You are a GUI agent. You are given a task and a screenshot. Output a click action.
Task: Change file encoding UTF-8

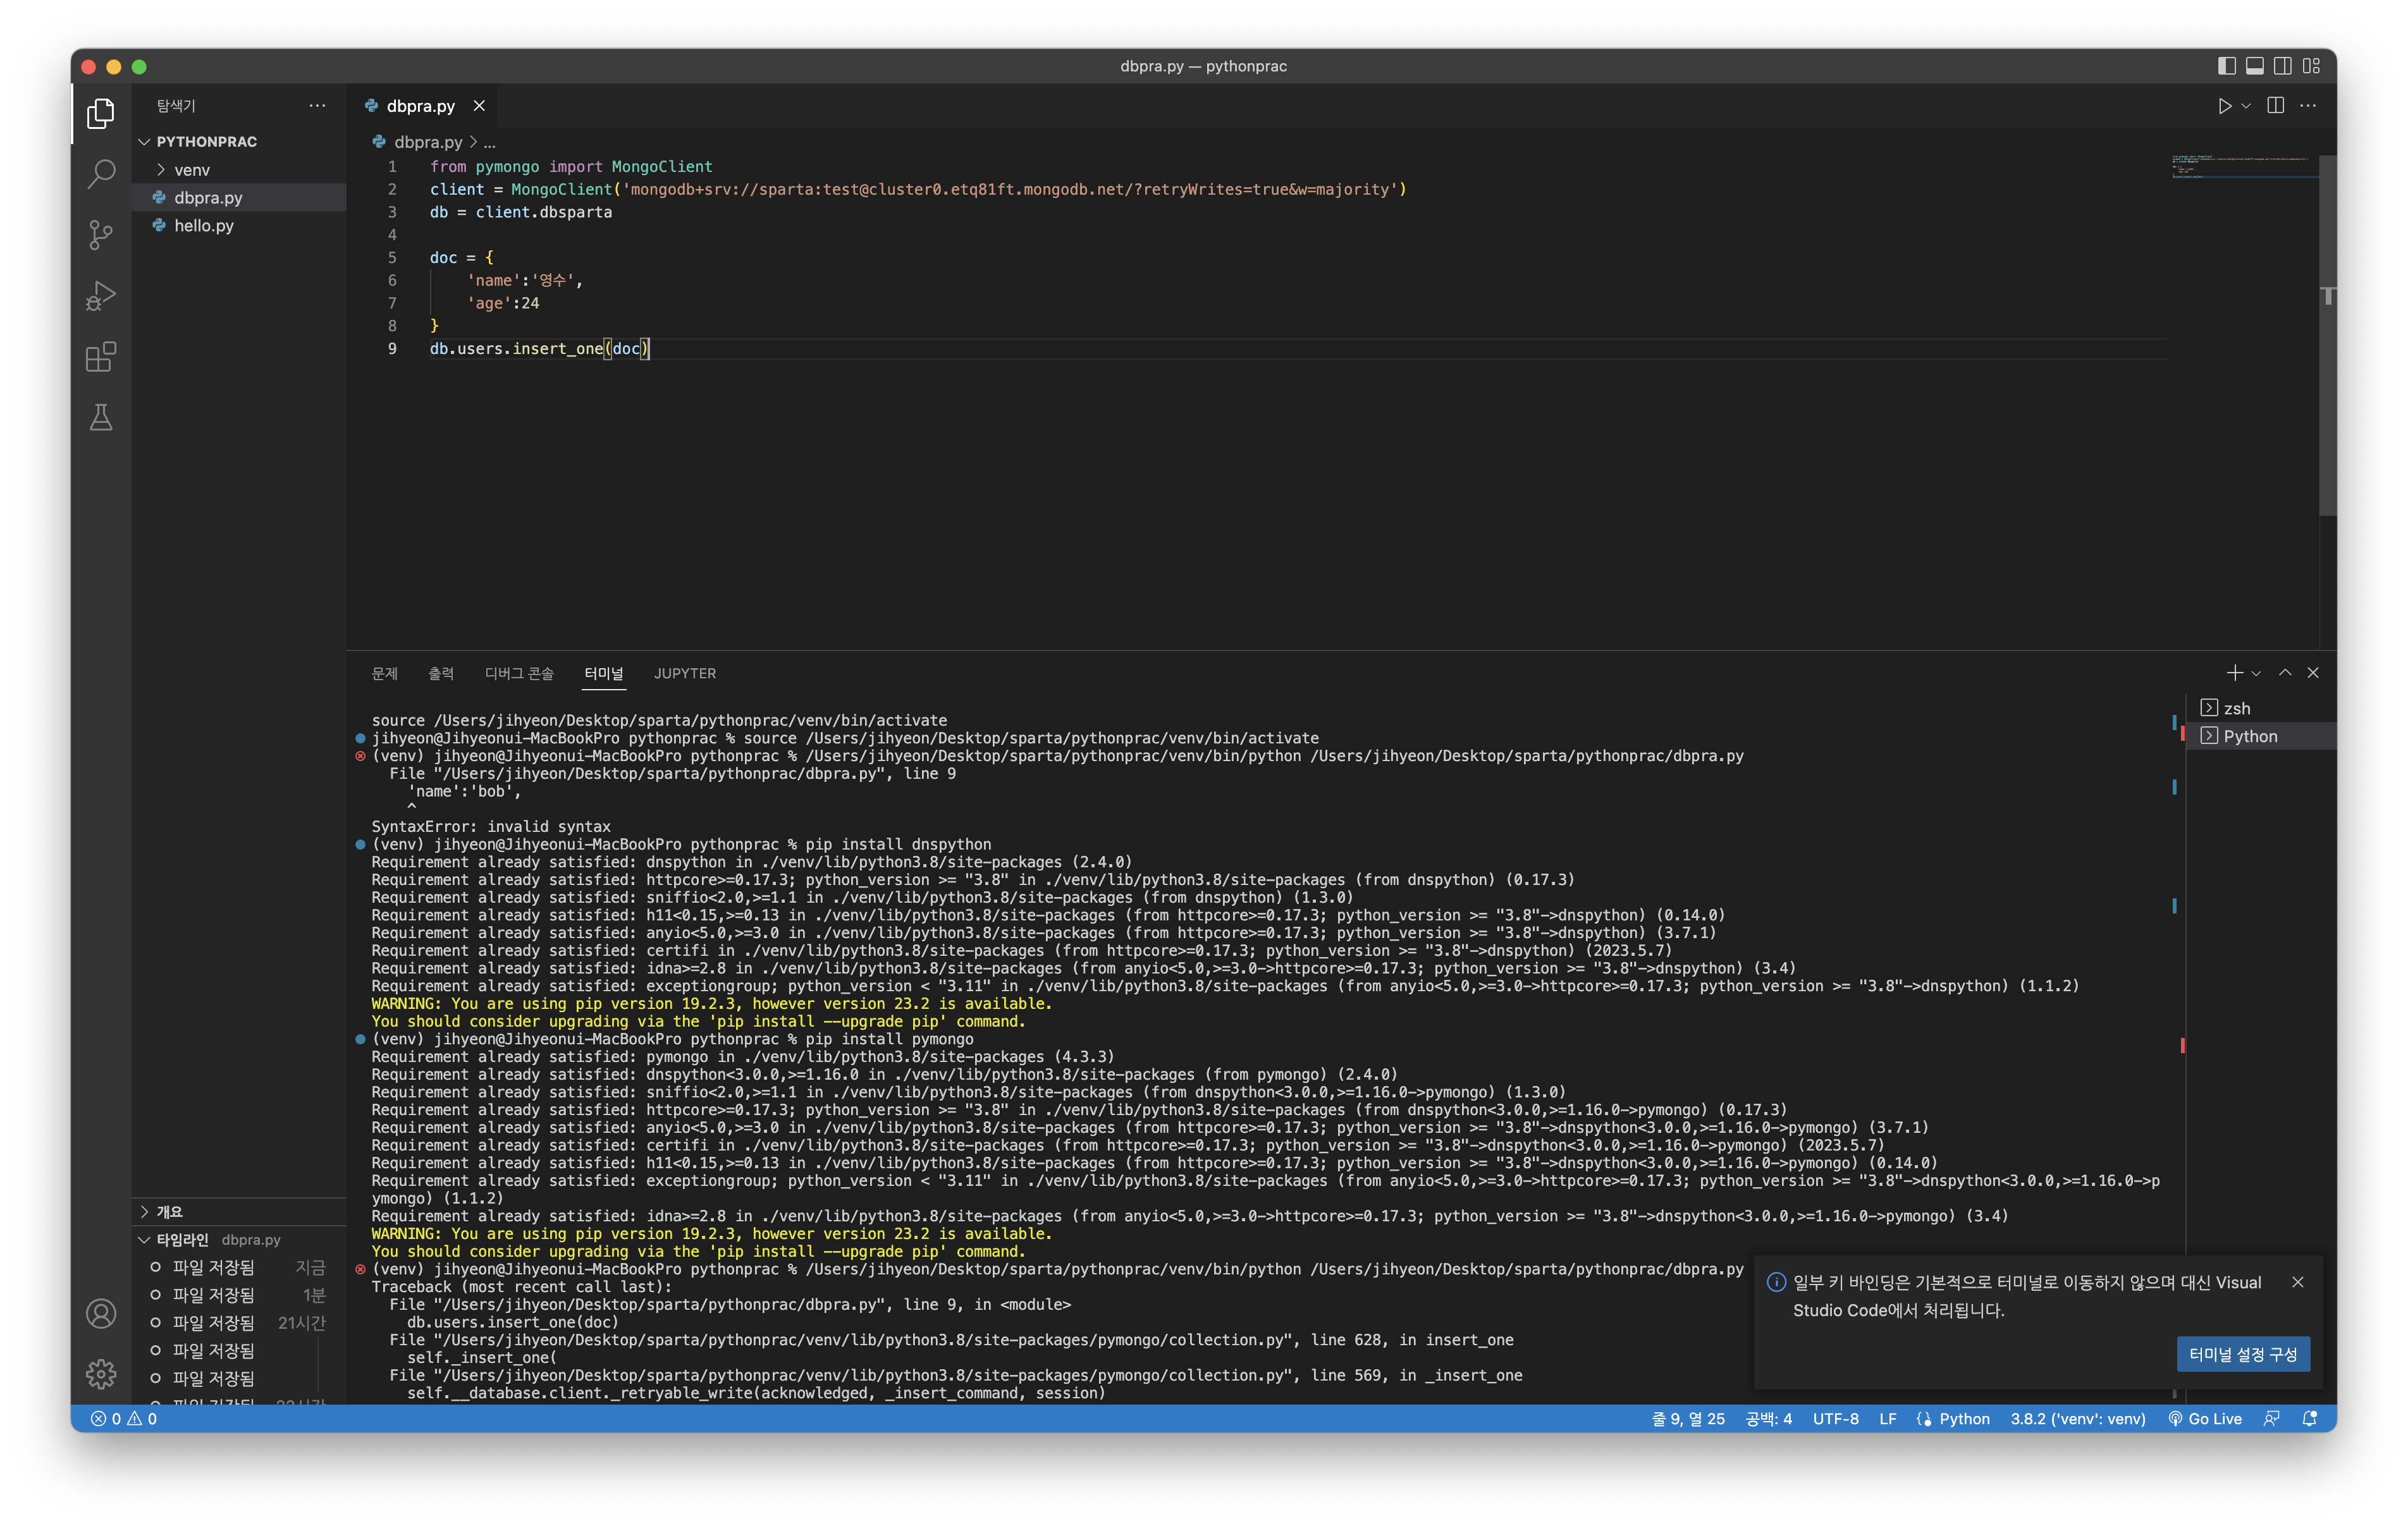tap(1836, 1419)
